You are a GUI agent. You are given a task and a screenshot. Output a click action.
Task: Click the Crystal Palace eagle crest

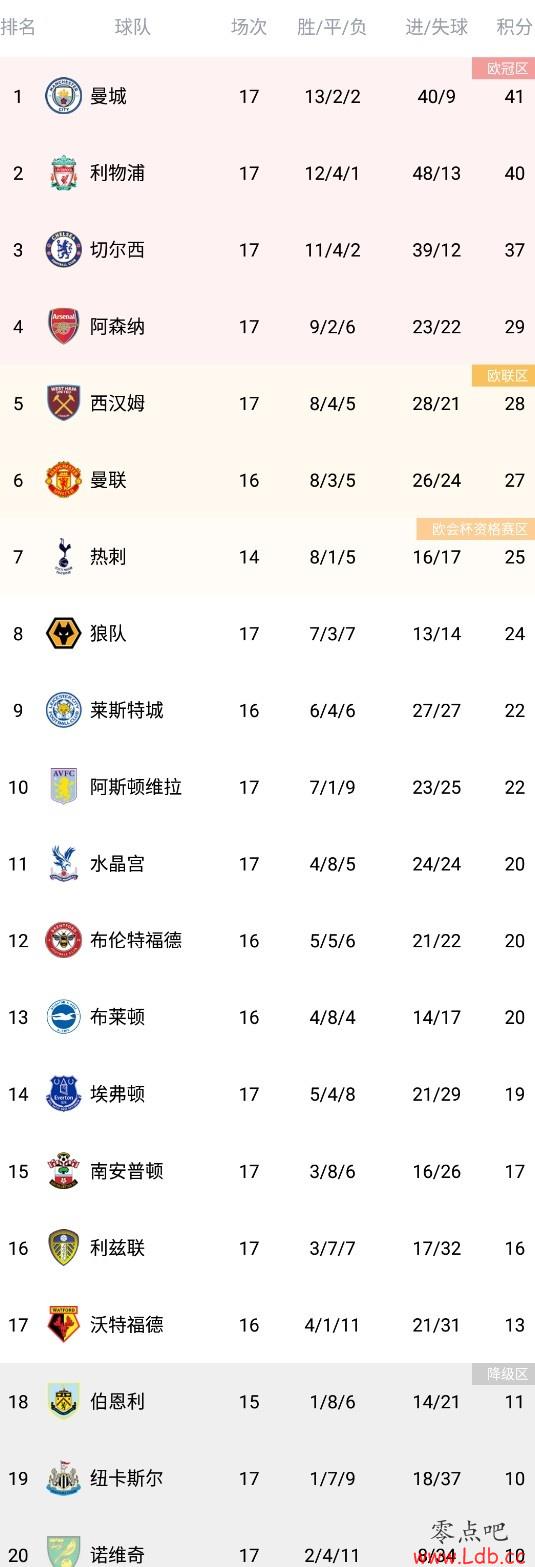64,864
